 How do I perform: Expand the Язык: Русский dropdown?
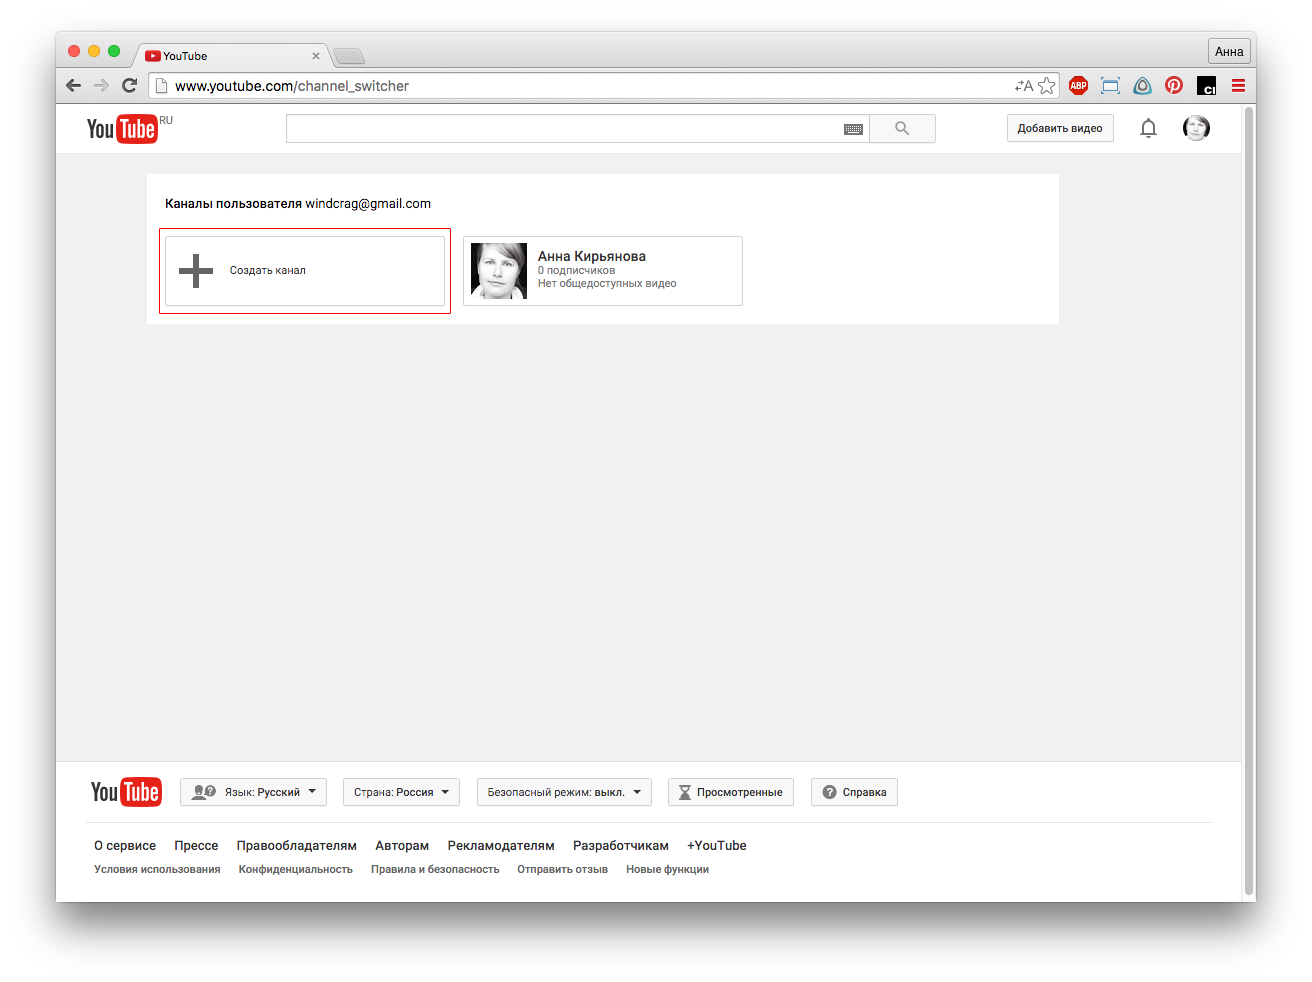pyautogui.click(x=254, y=792)
